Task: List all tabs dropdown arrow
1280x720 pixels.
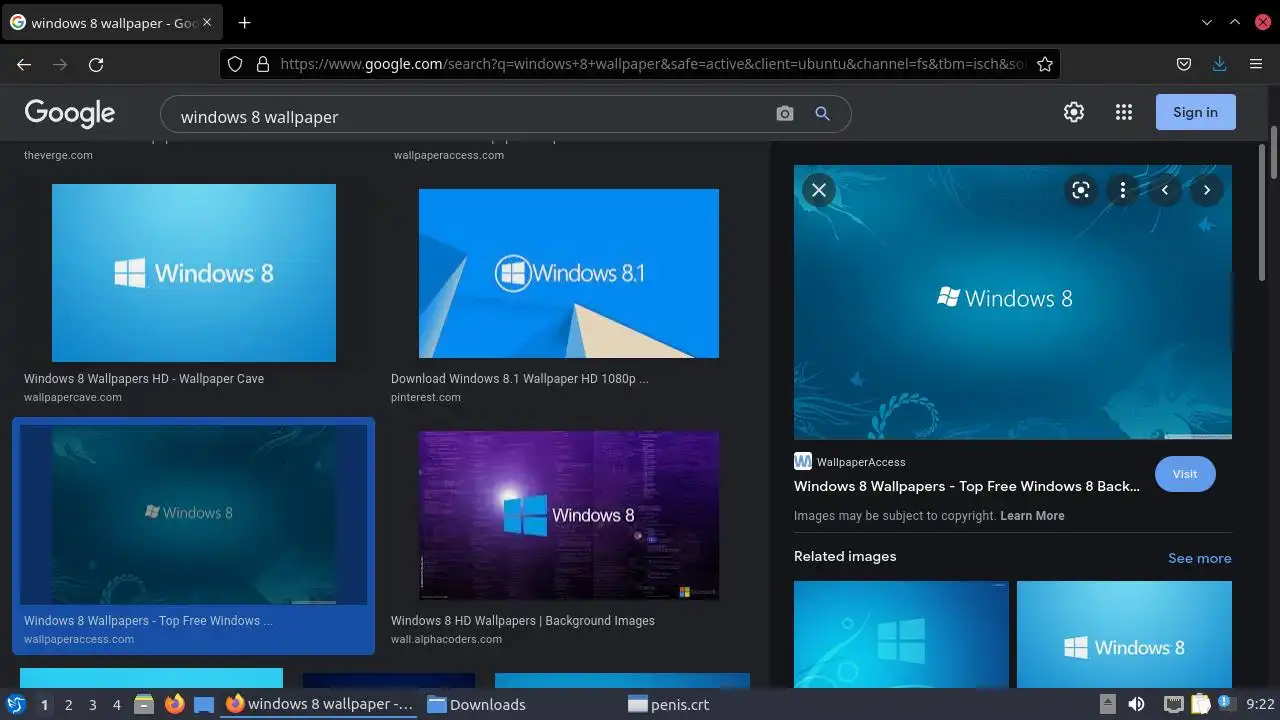Action: (x=1207, y=22)
